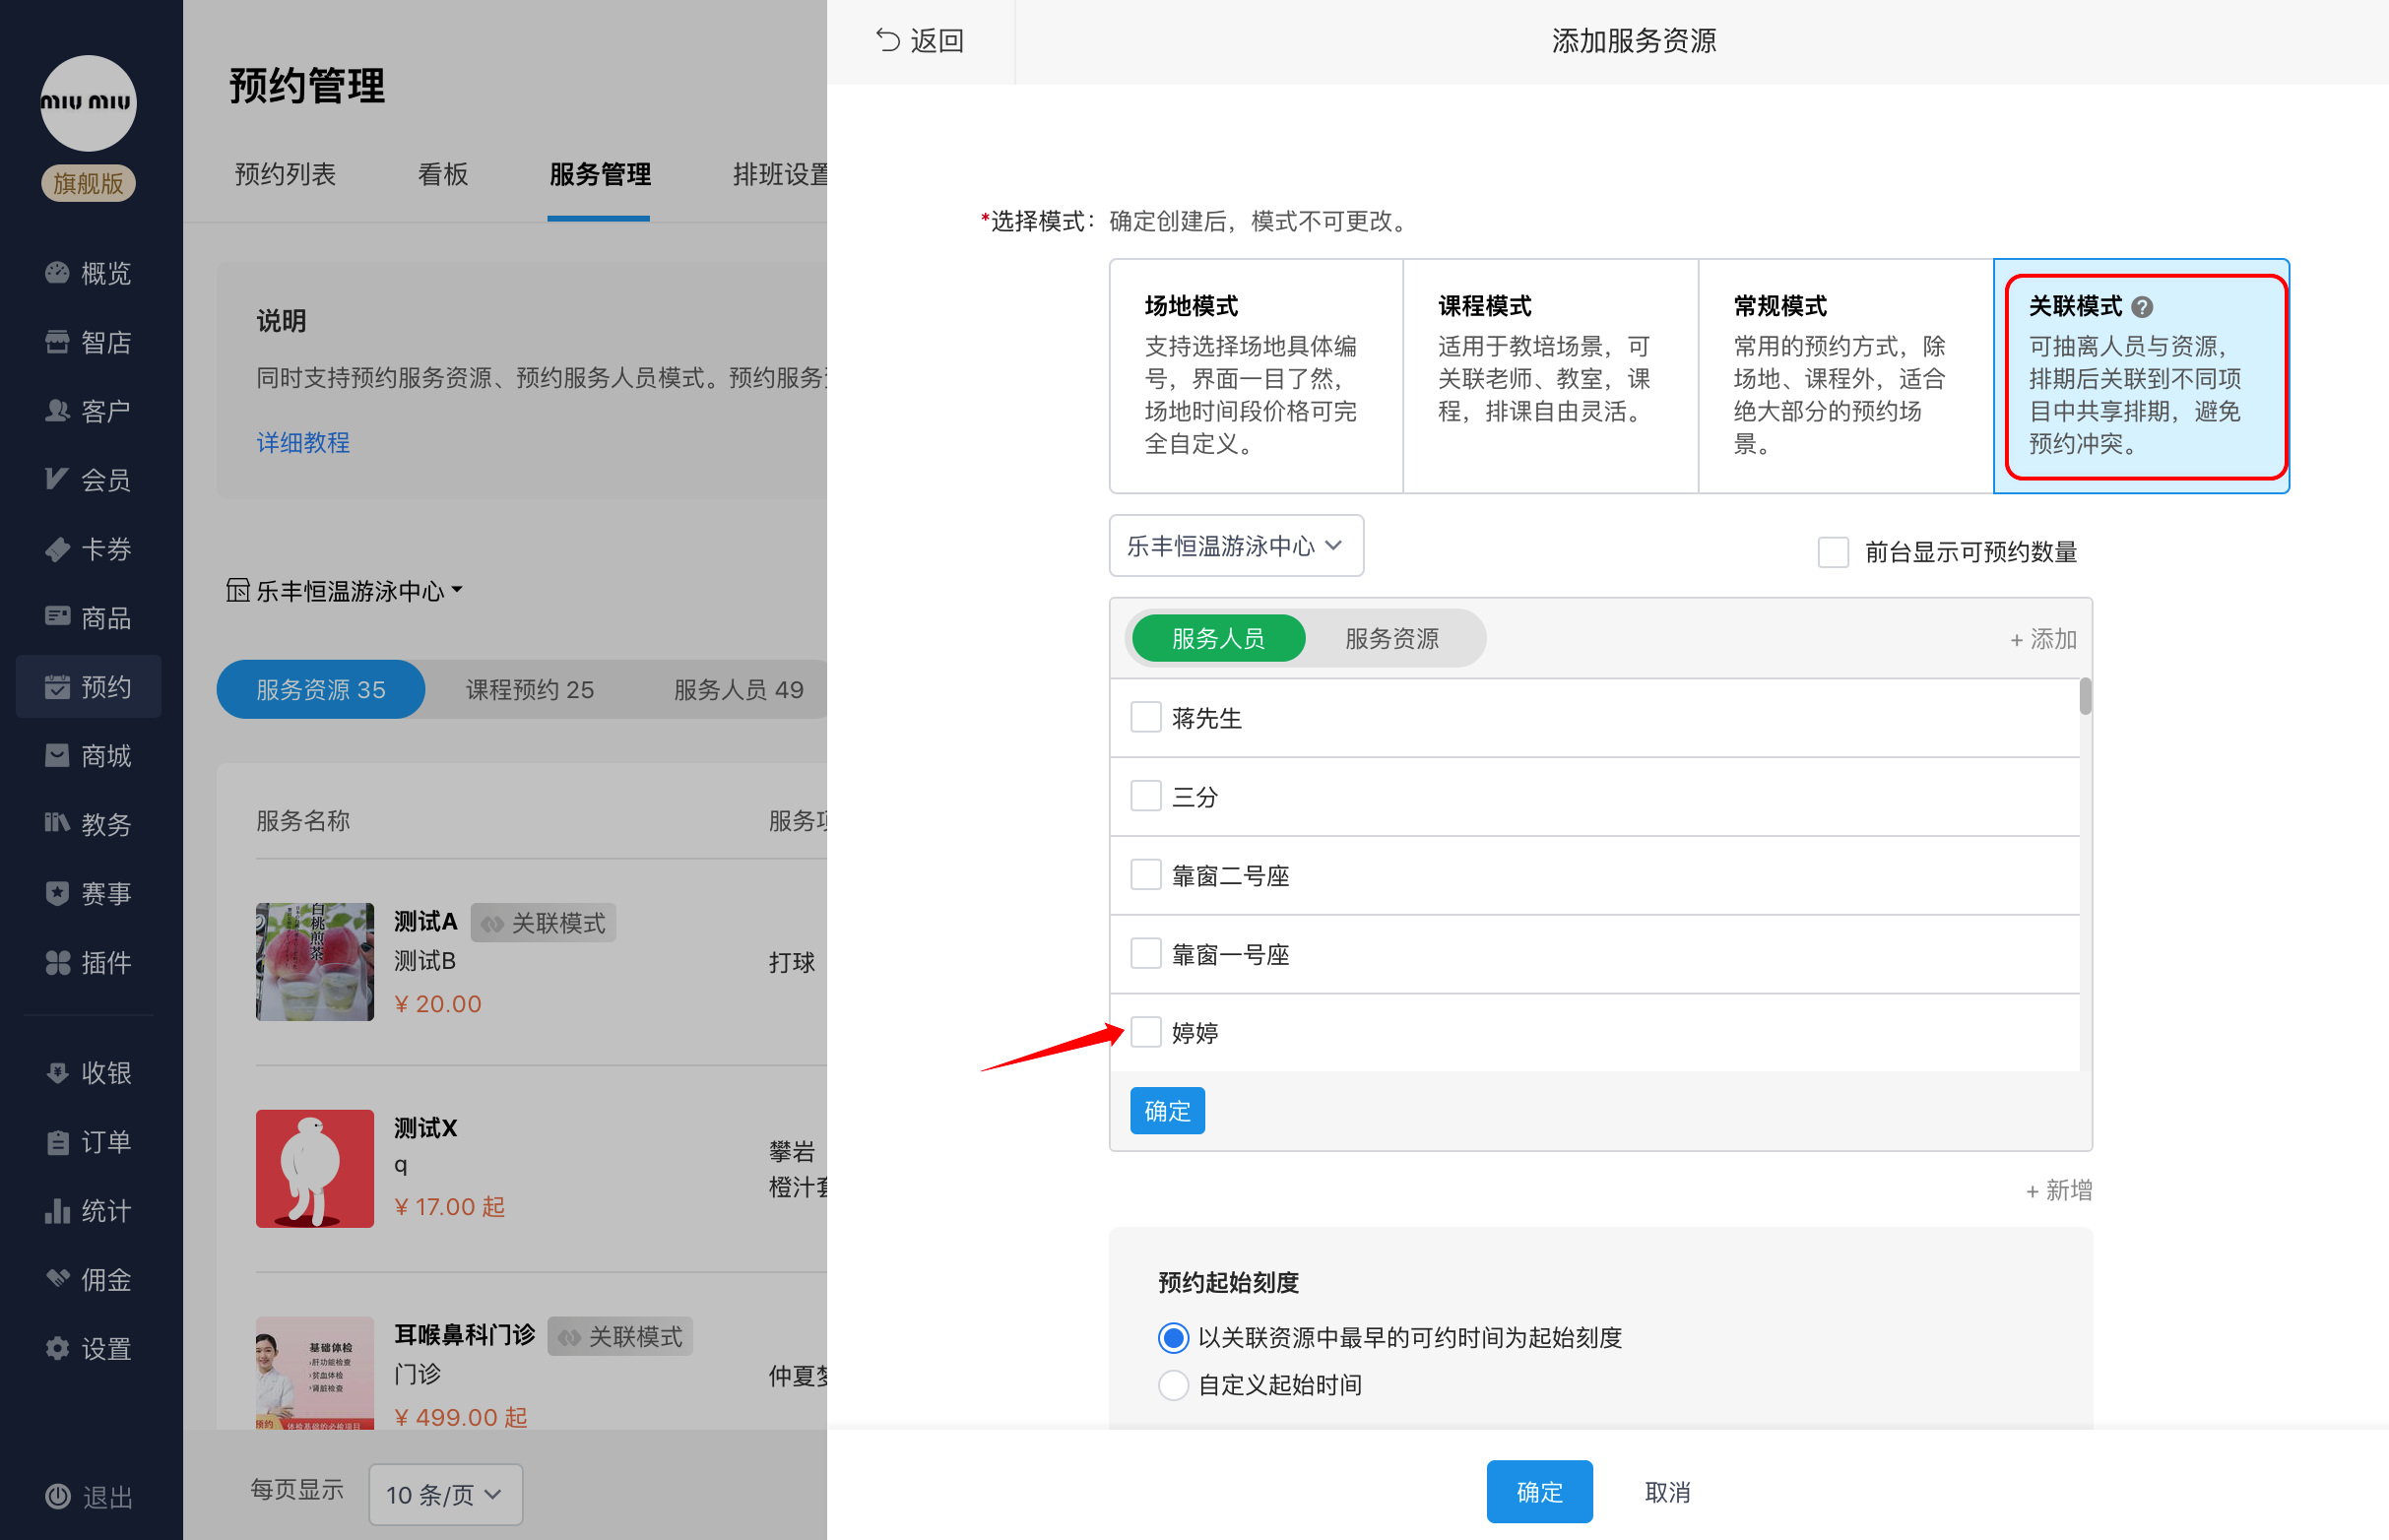Check the 靠窗一号座 checkbox

tap(1145, 953)
